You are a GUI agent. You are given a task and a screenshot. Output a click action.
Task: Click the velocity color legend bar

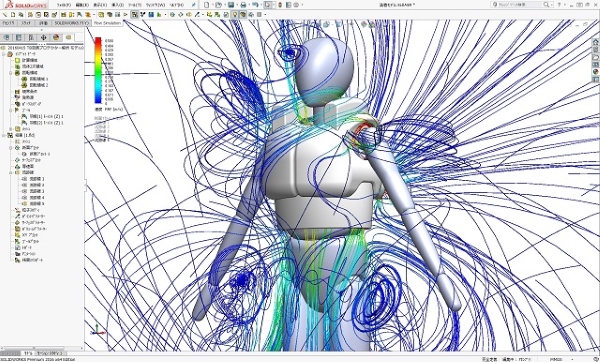point(98,70)
